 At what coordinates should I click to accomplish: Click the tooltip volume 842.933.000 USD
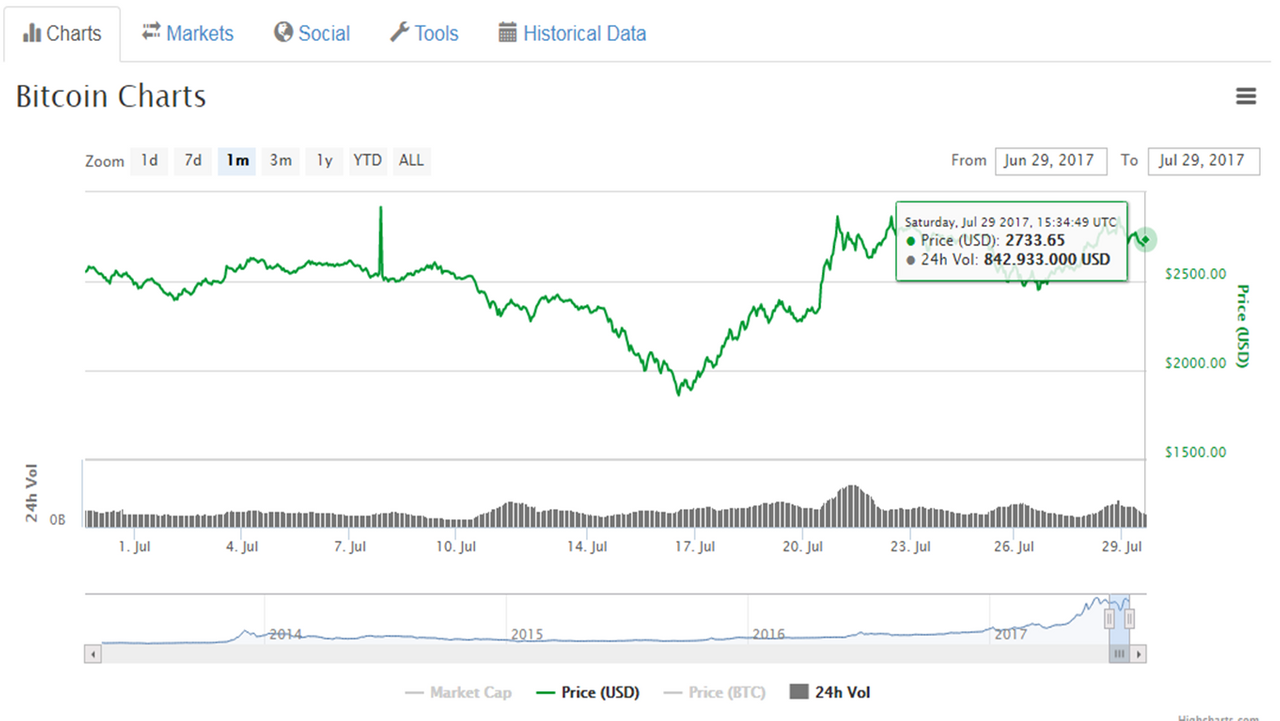(x=1047, y=259)
